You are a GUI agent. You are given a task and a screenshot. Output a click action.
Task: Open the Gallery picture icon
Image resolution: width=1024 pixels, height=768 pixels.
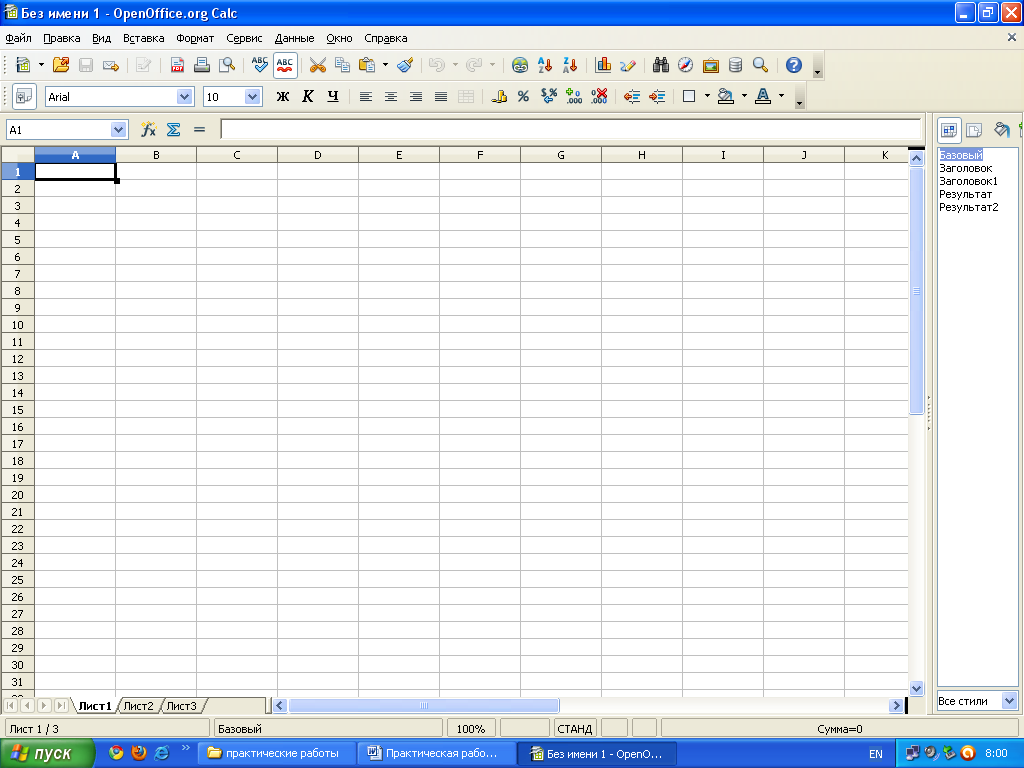point(711,65)
